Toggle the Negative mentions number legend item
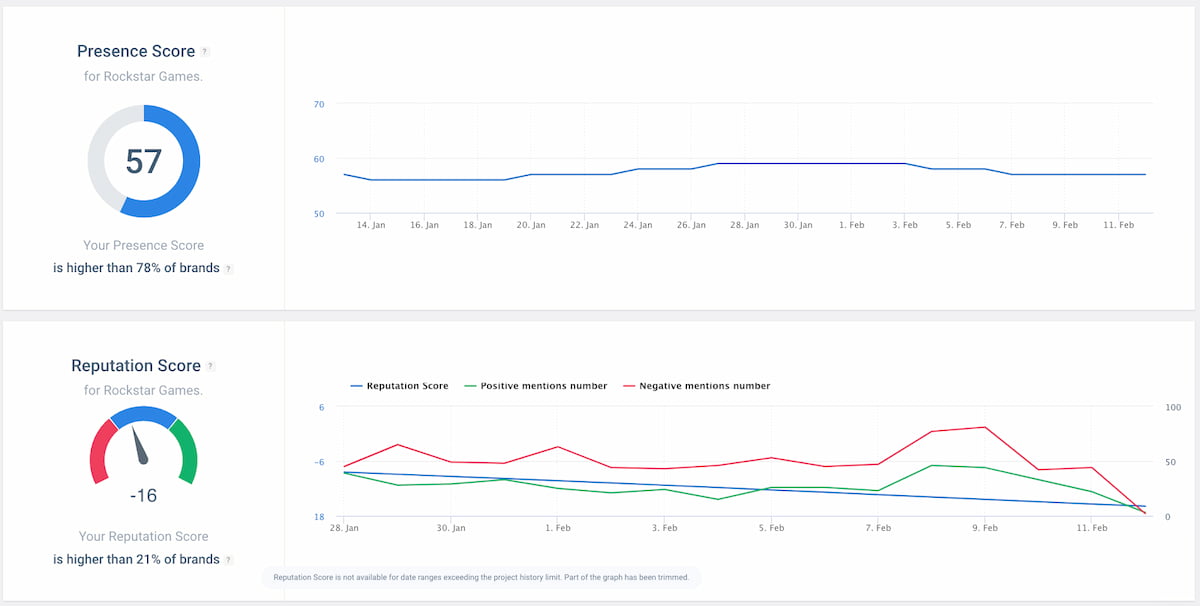Image resolution: width=1200 pixels, height=606 pixels. (705, 385)
